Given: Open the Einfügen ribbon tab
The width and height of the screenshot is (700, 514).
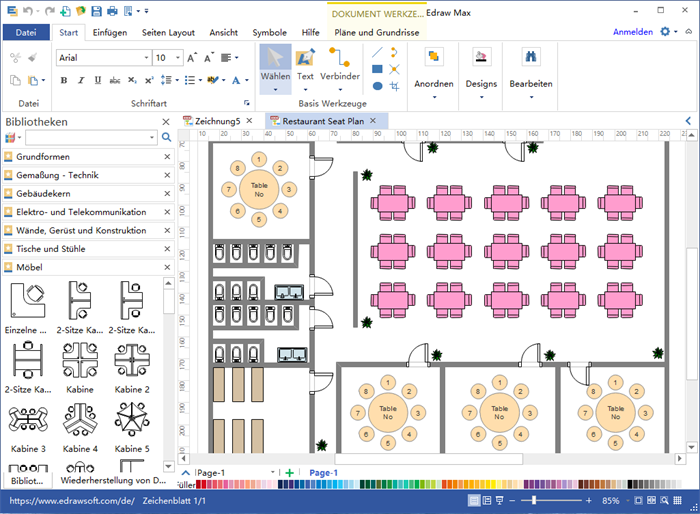Looking at the screenshot, I should (109, 32).
